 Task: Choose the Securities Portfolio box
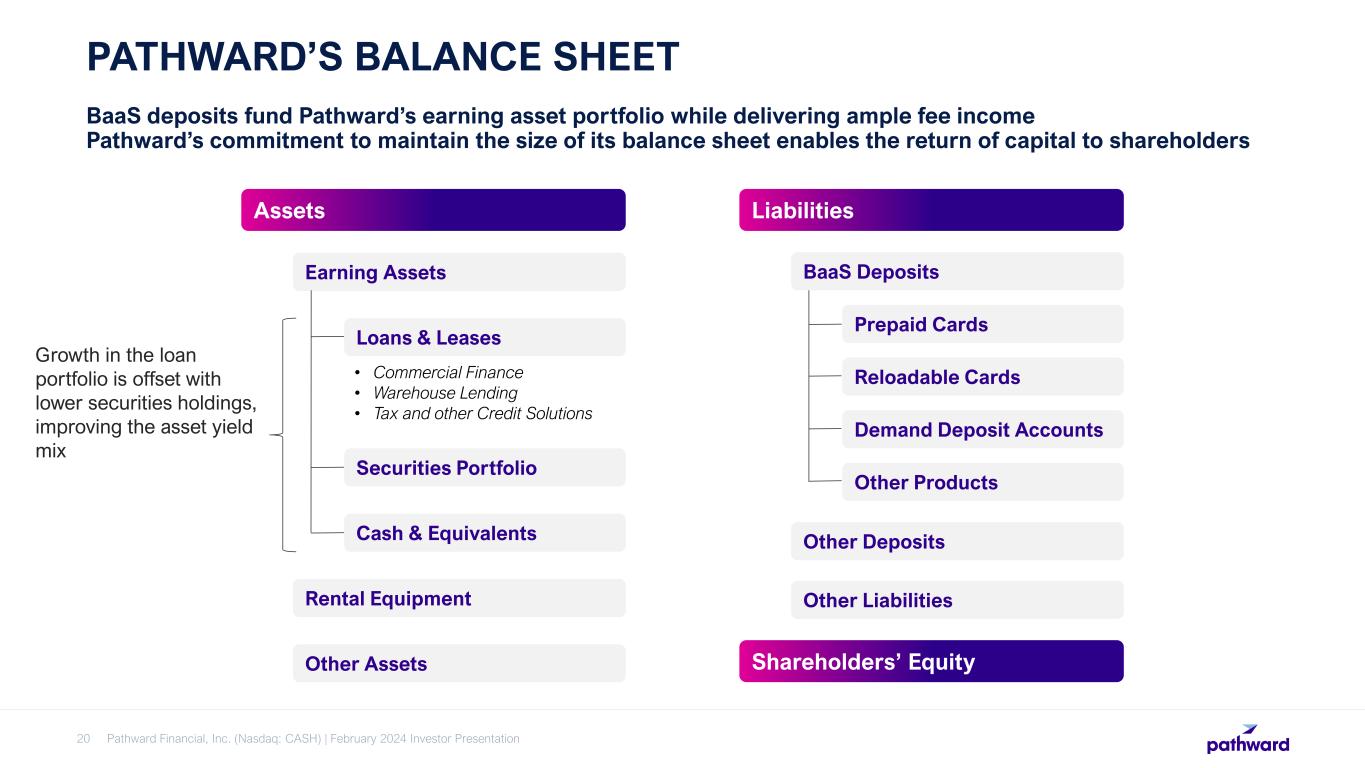(x=485, y=467)
